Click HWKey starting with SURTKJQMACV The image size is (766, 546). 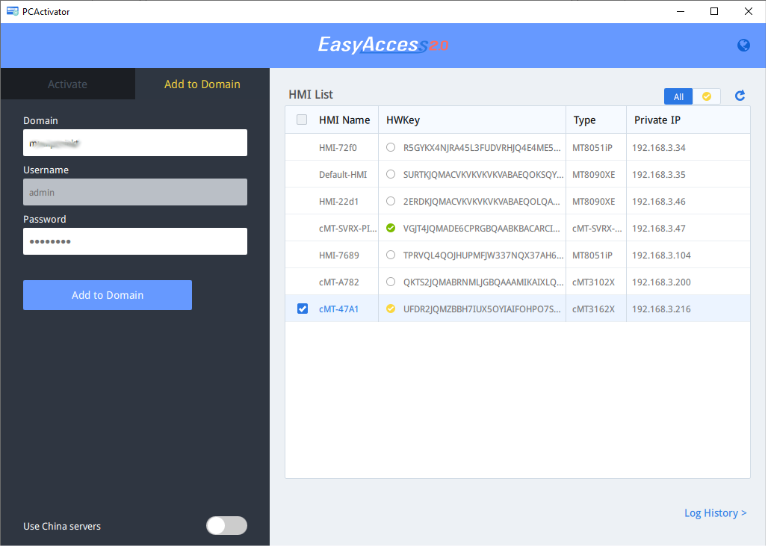483,174
